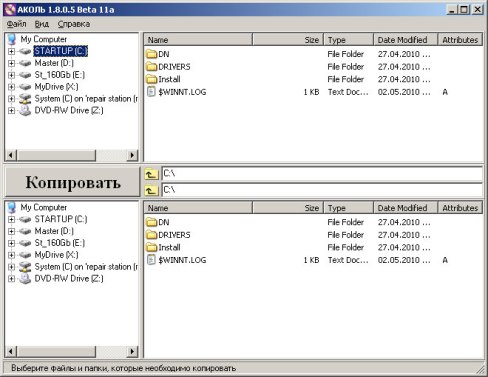Click the upper tree horizontal scrollbar thumb
Viewport: 488px width, 377px height.
(56, 155)
